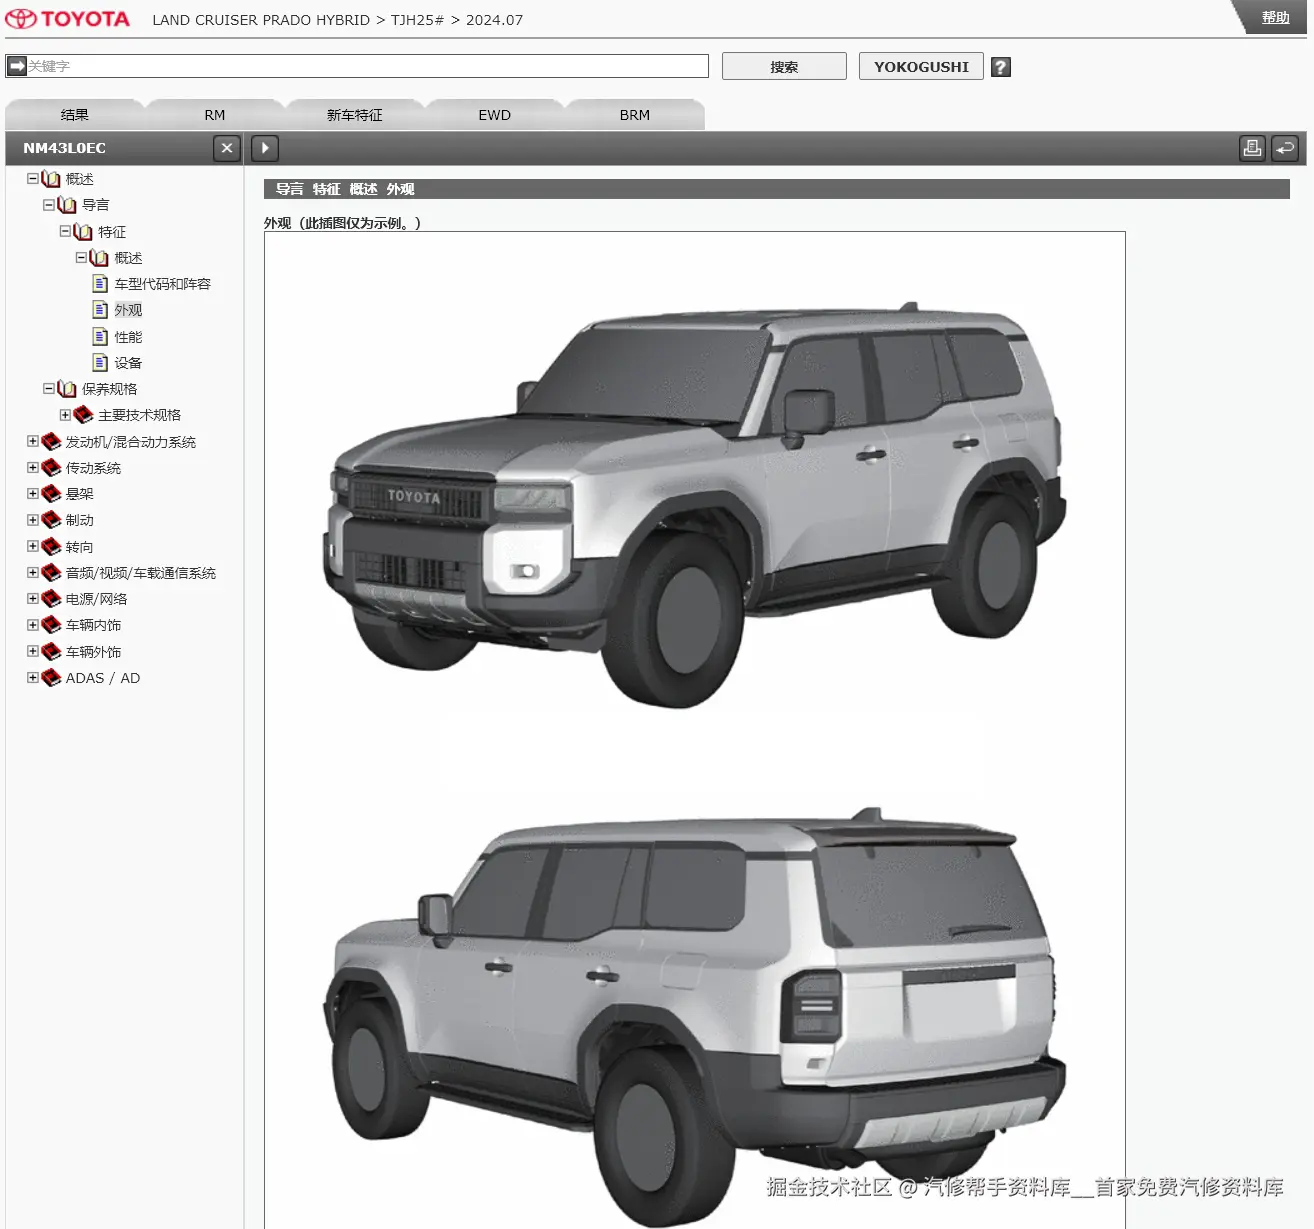This screenshot has height=1229, width=1314.
Task: Click the 发动机/混合动力系统 red book icon
Action: click(x=51, y=442)
